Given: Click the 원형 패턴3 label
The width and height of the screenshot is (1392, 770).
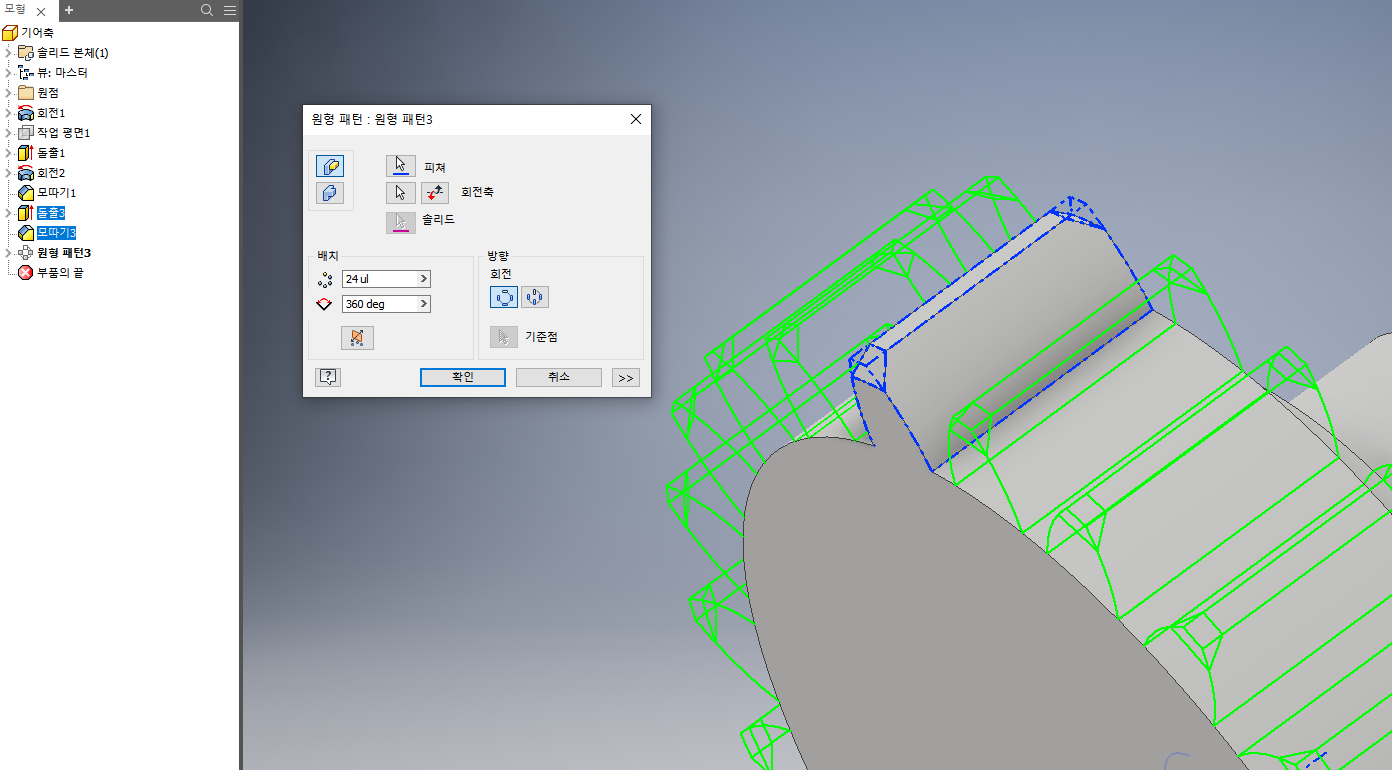Looking at the screenshot, I should point(64,253).
